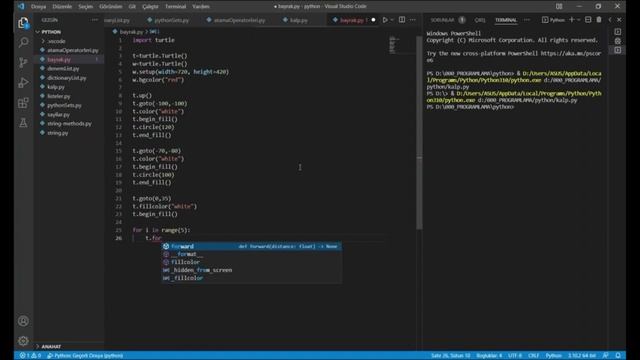
Task: Run Python file with play button
Action: coord(384,20)
